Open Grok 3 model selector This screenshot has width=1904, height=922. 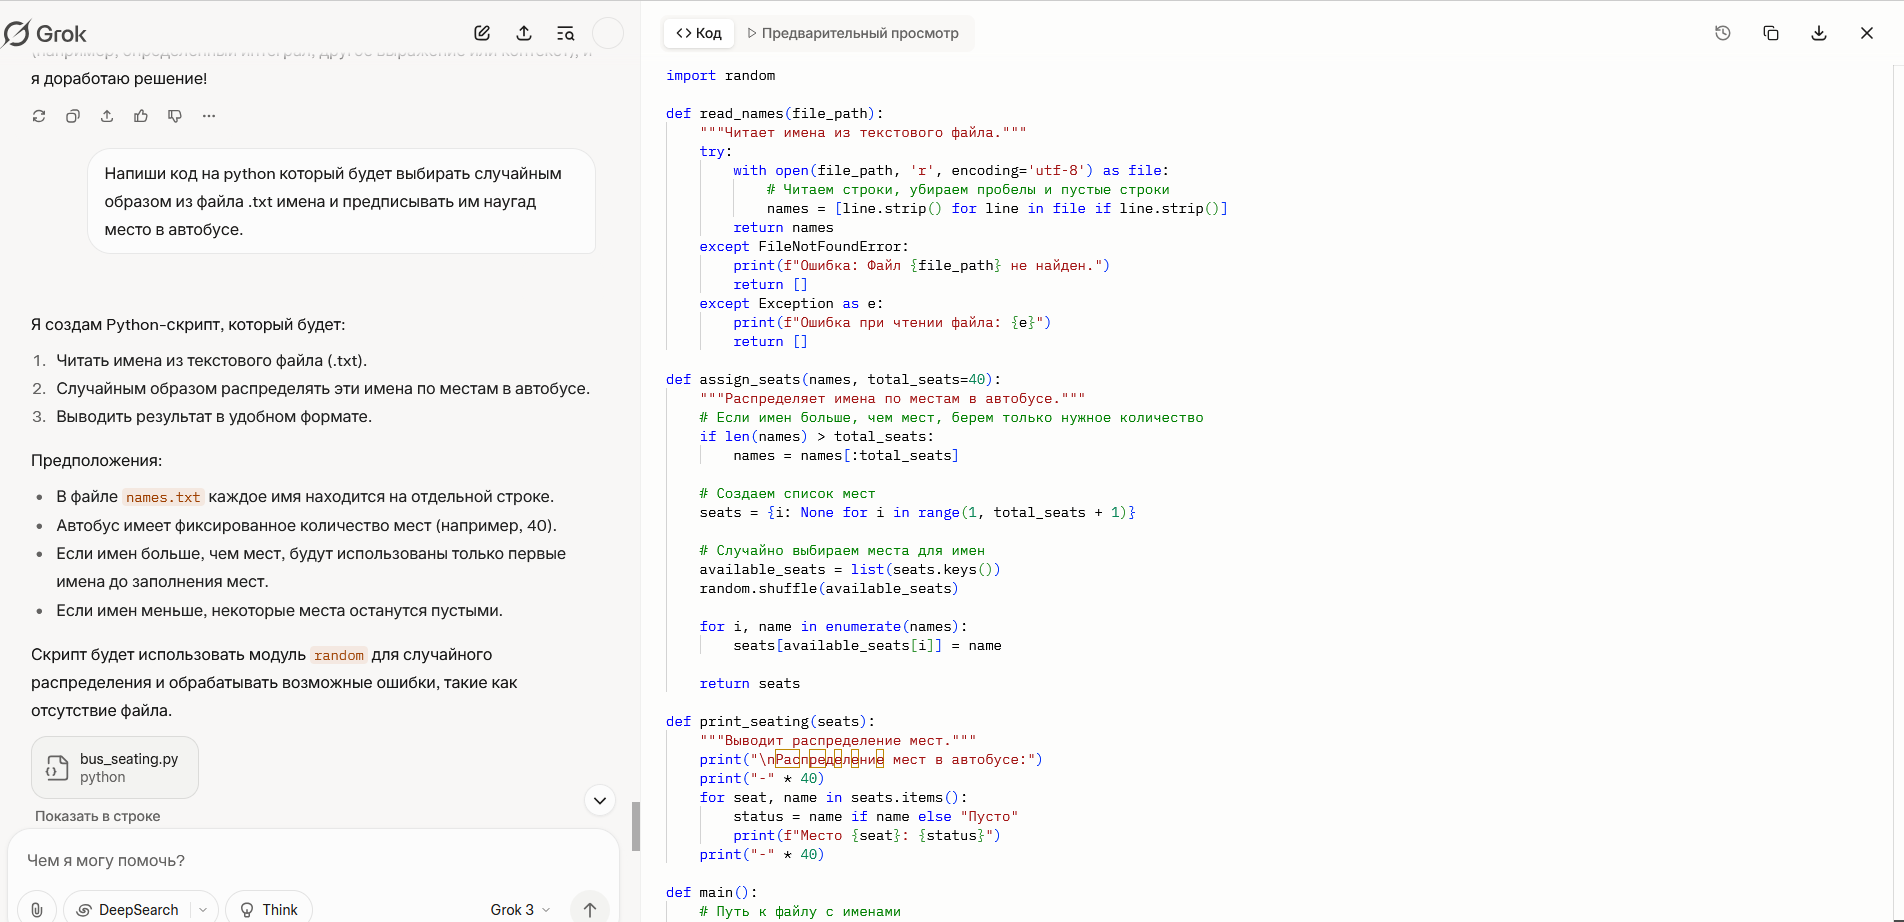(520, 909)
